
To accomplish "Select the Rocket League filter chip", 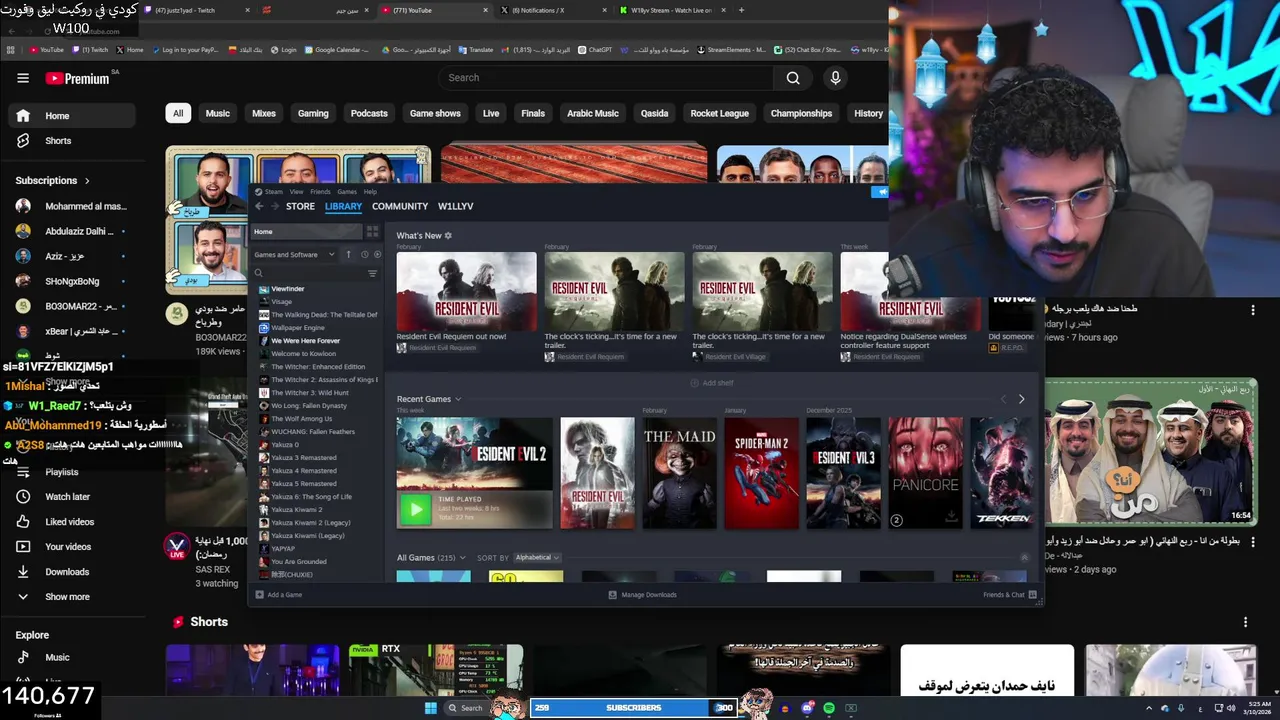I will pyautogui.click(x=719, y=114).
